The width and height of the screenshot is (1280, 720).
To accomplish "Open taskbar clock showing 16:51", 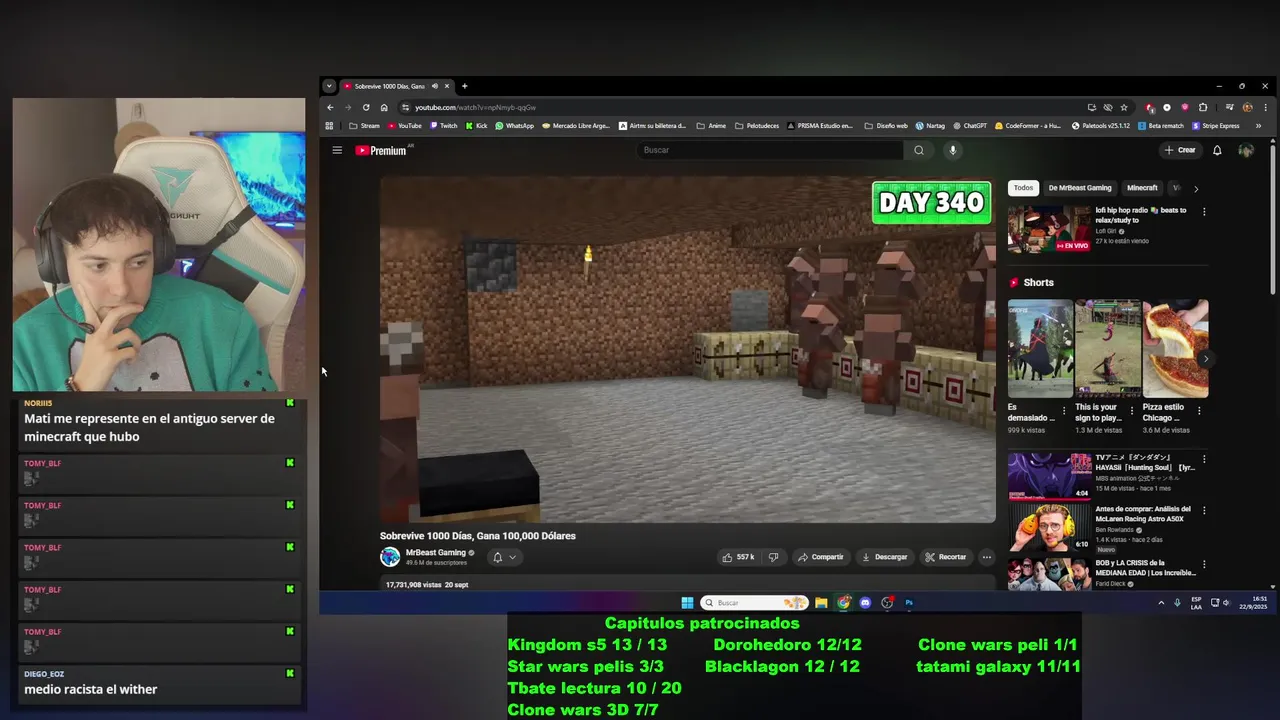I will (x=1254, y=603).
